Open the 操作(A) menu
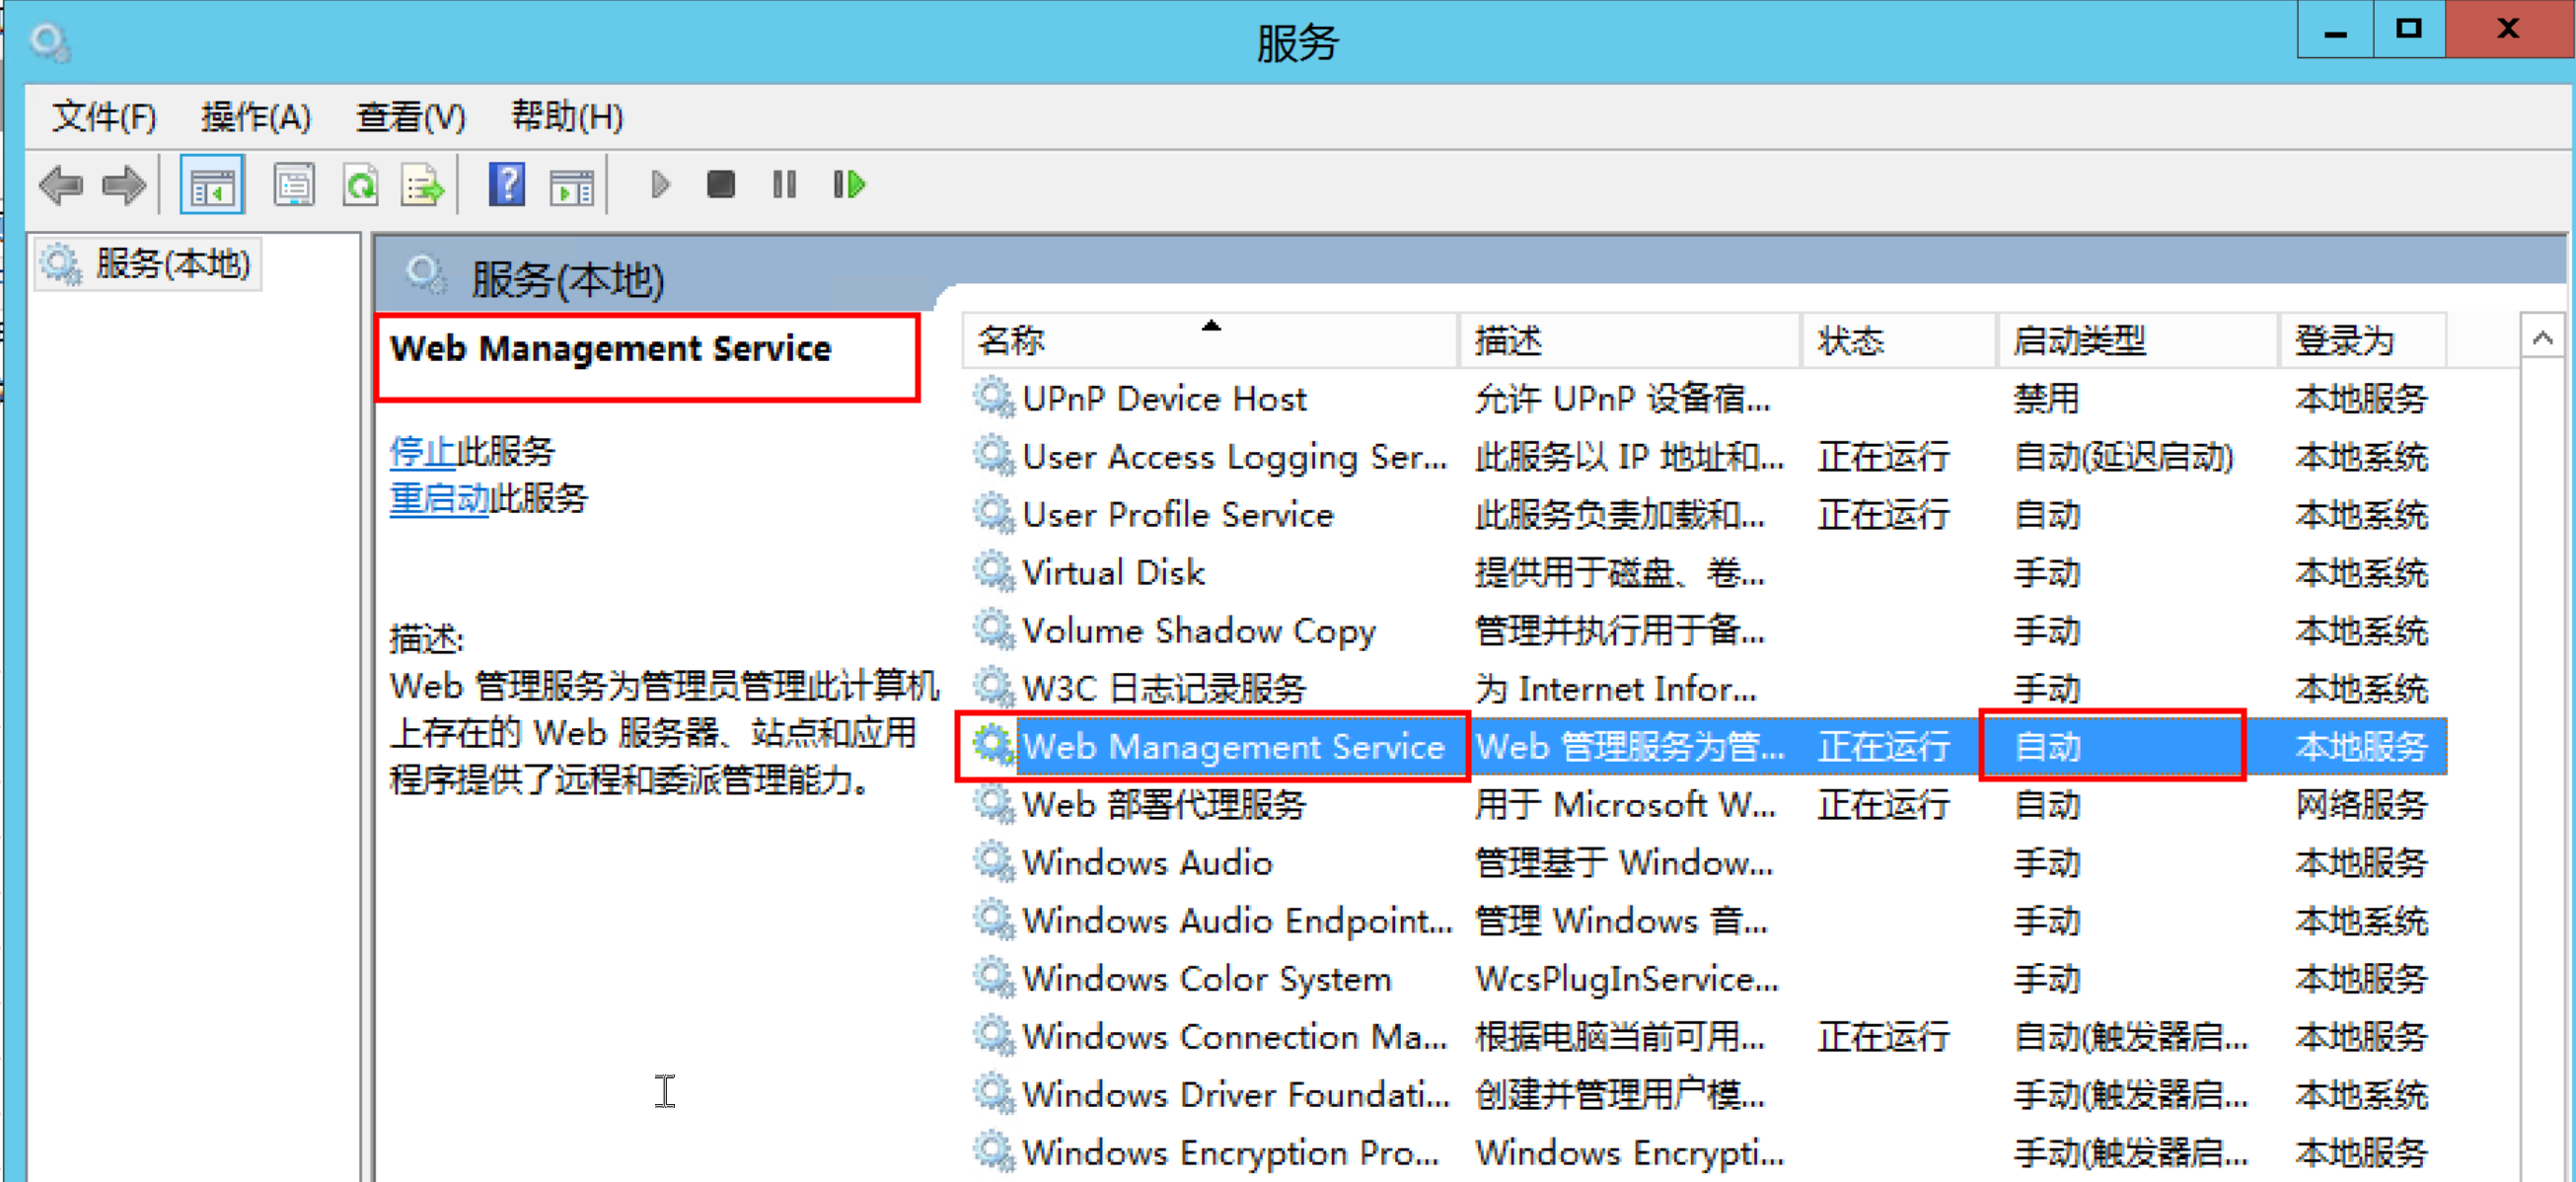This screenshot has height=1182, width=2576. click(256, 117)
